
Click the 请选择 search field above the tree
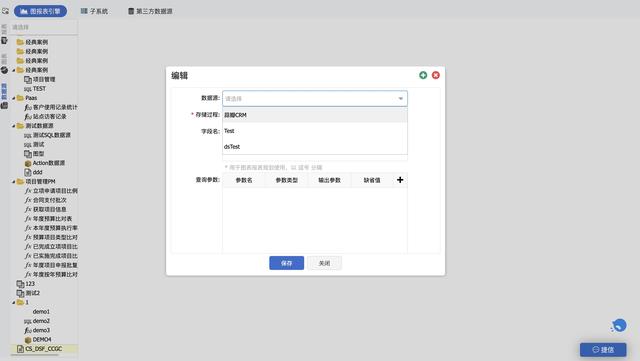point(44,27)
